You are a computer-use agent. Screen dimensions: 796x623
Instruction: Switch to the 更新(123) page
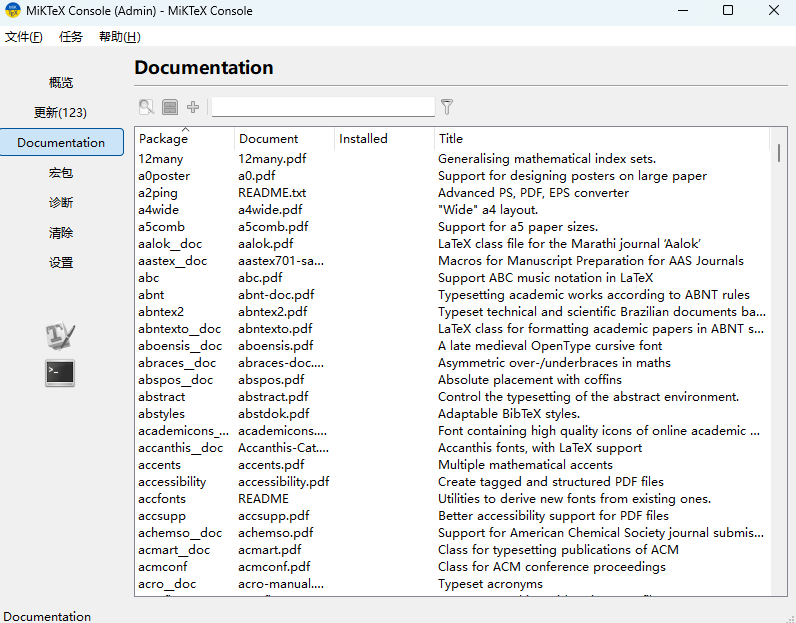pos(61,113)
